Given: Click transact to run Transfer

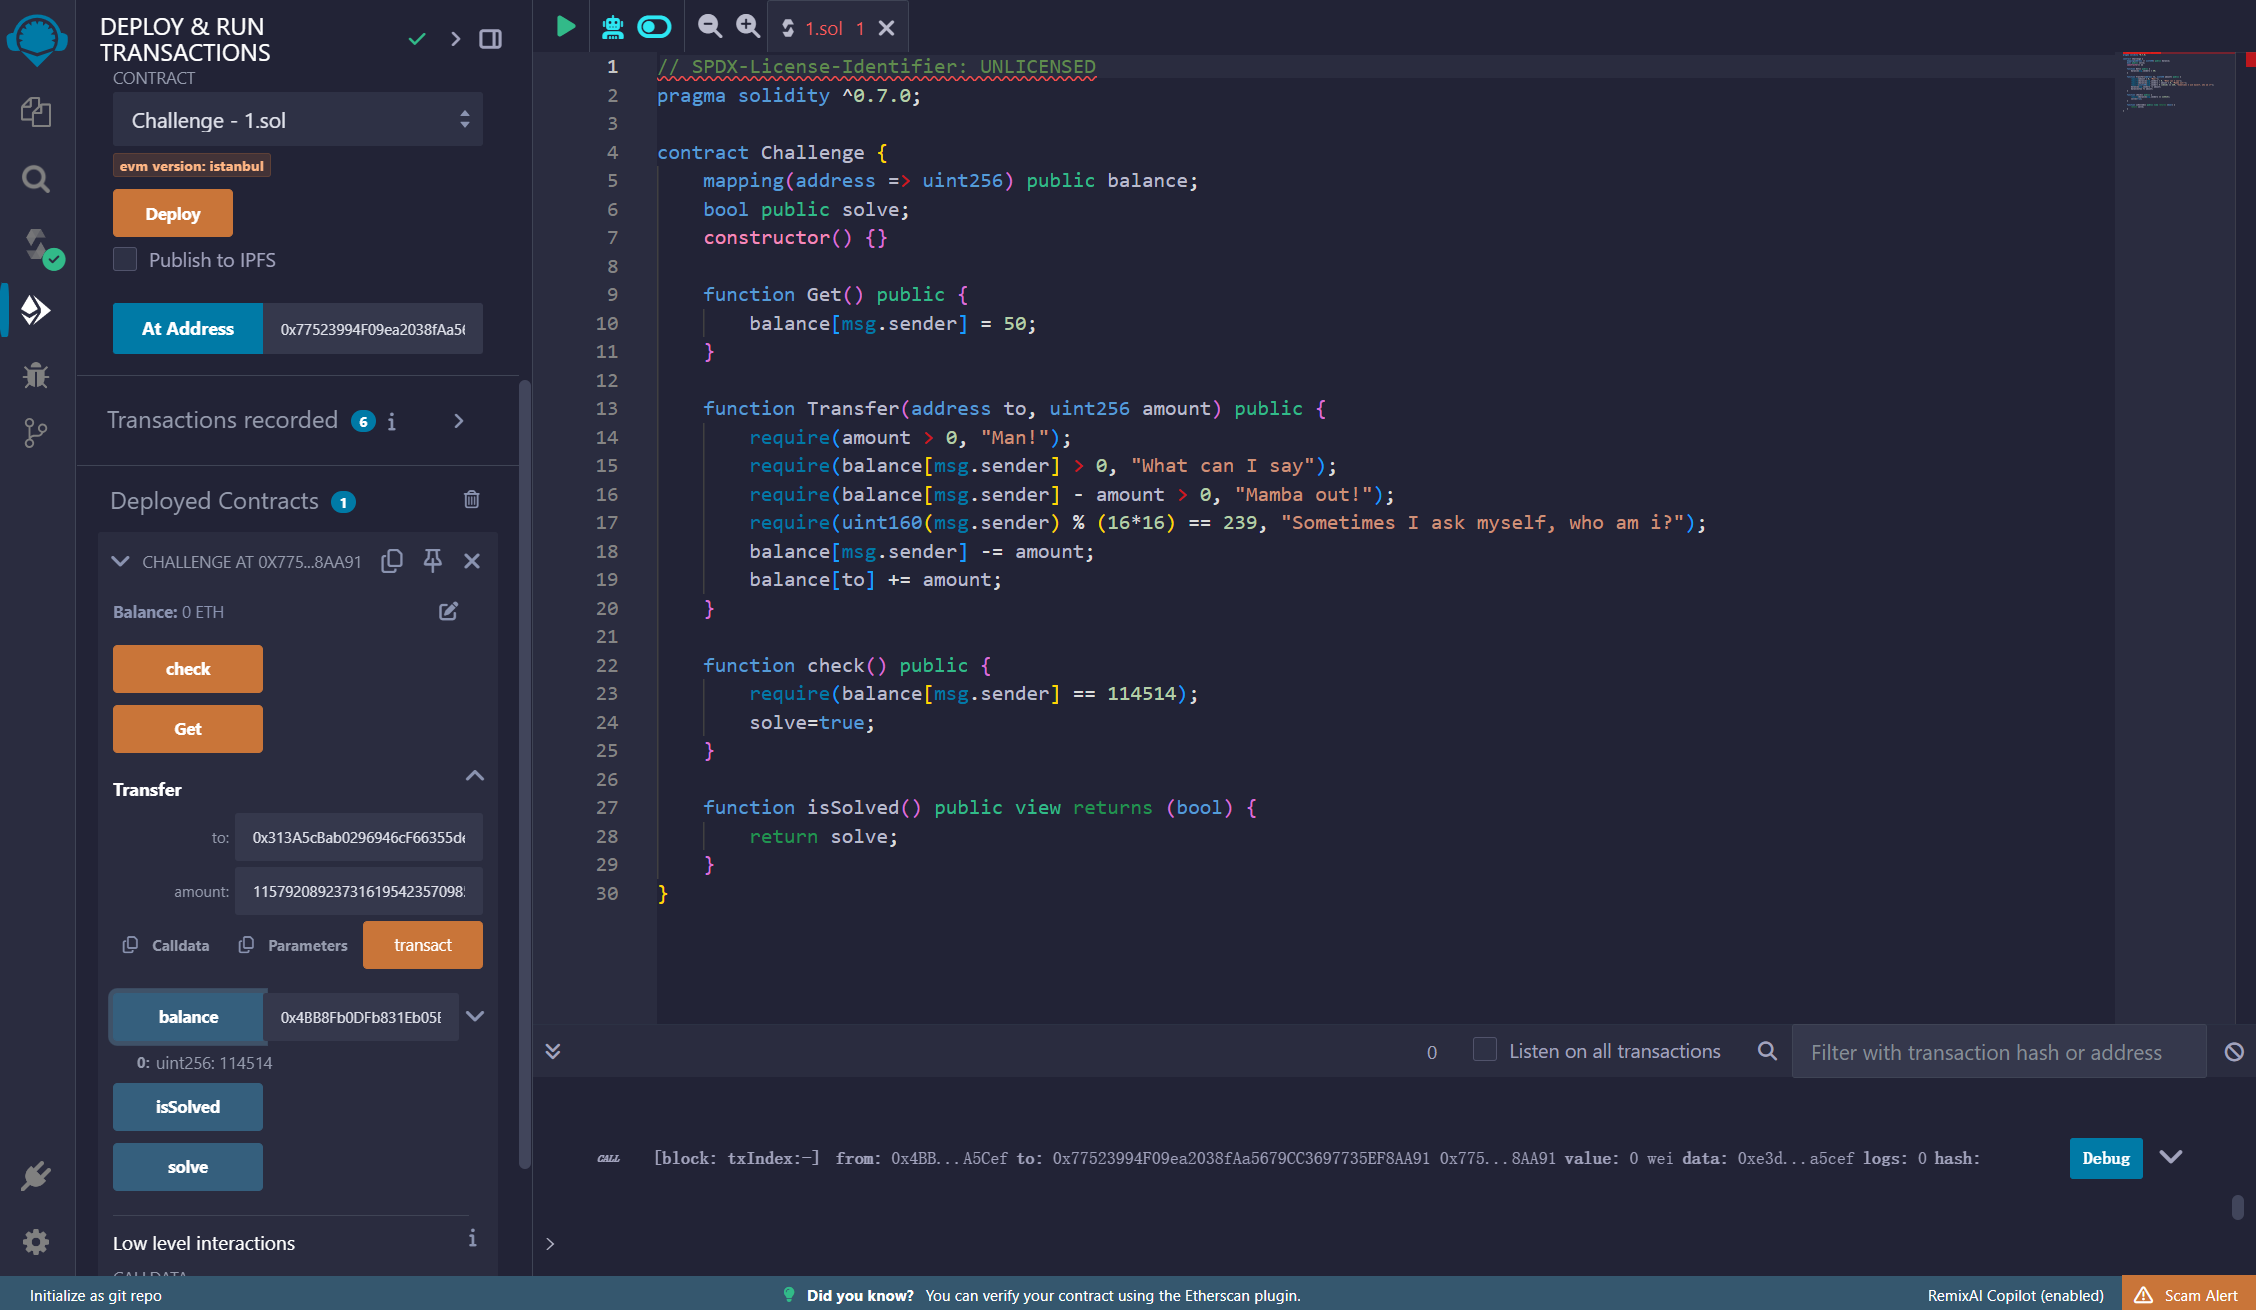Looking at the screenshot, I should click(x=423, y=945).
